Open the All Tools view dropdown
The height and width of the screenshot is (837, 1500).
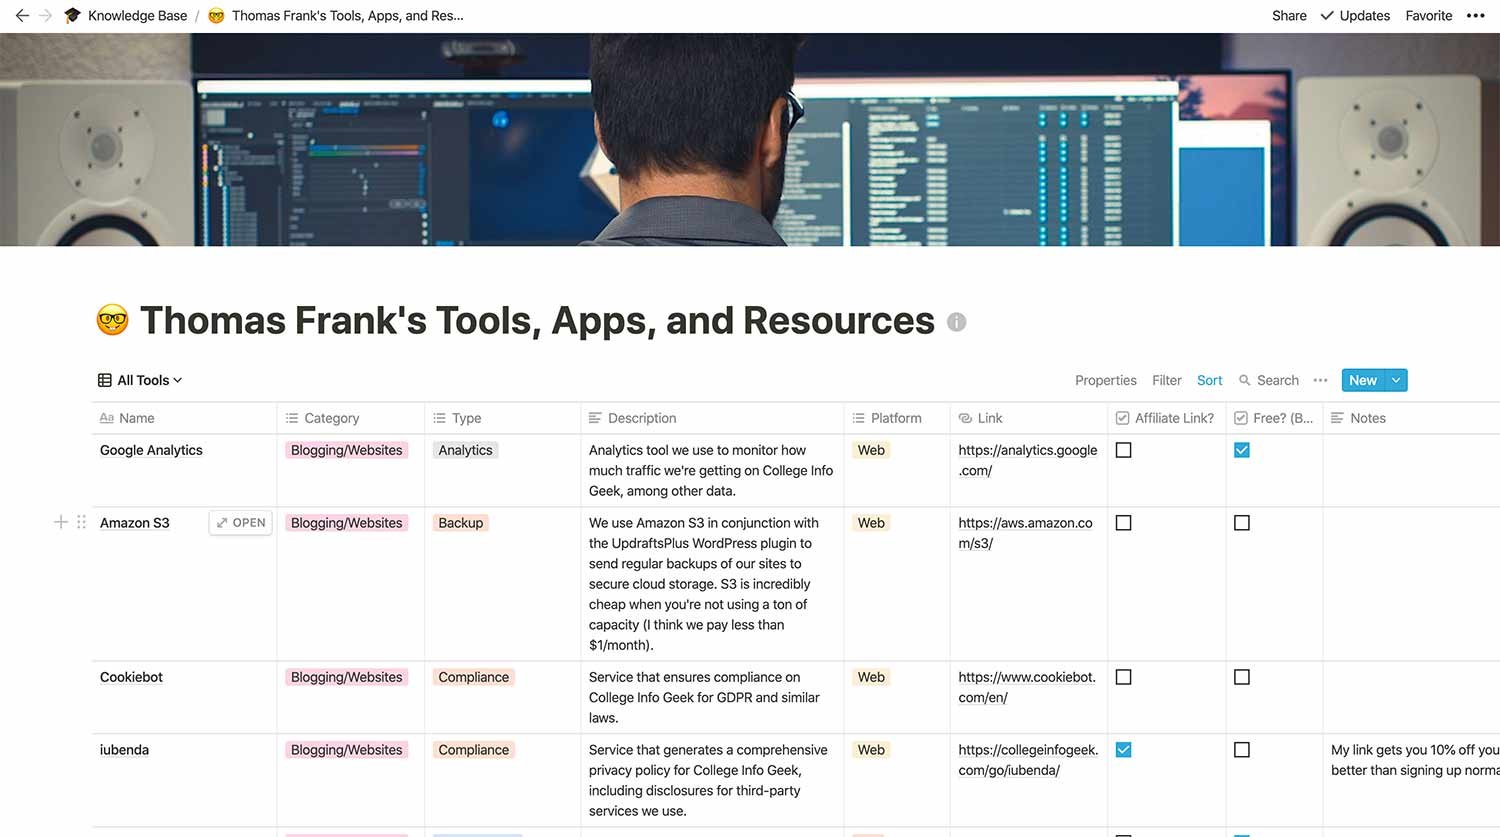pos(139,380)
